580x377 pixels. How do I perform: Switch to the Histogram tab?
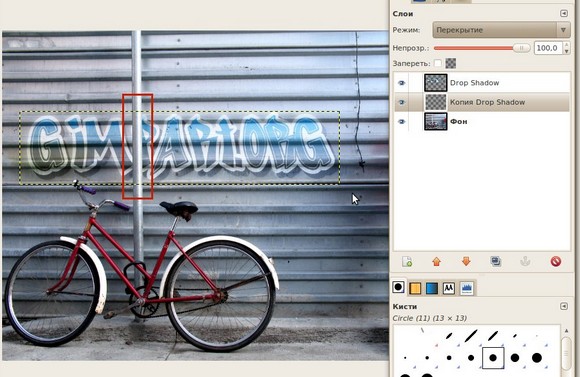[467, 288]
